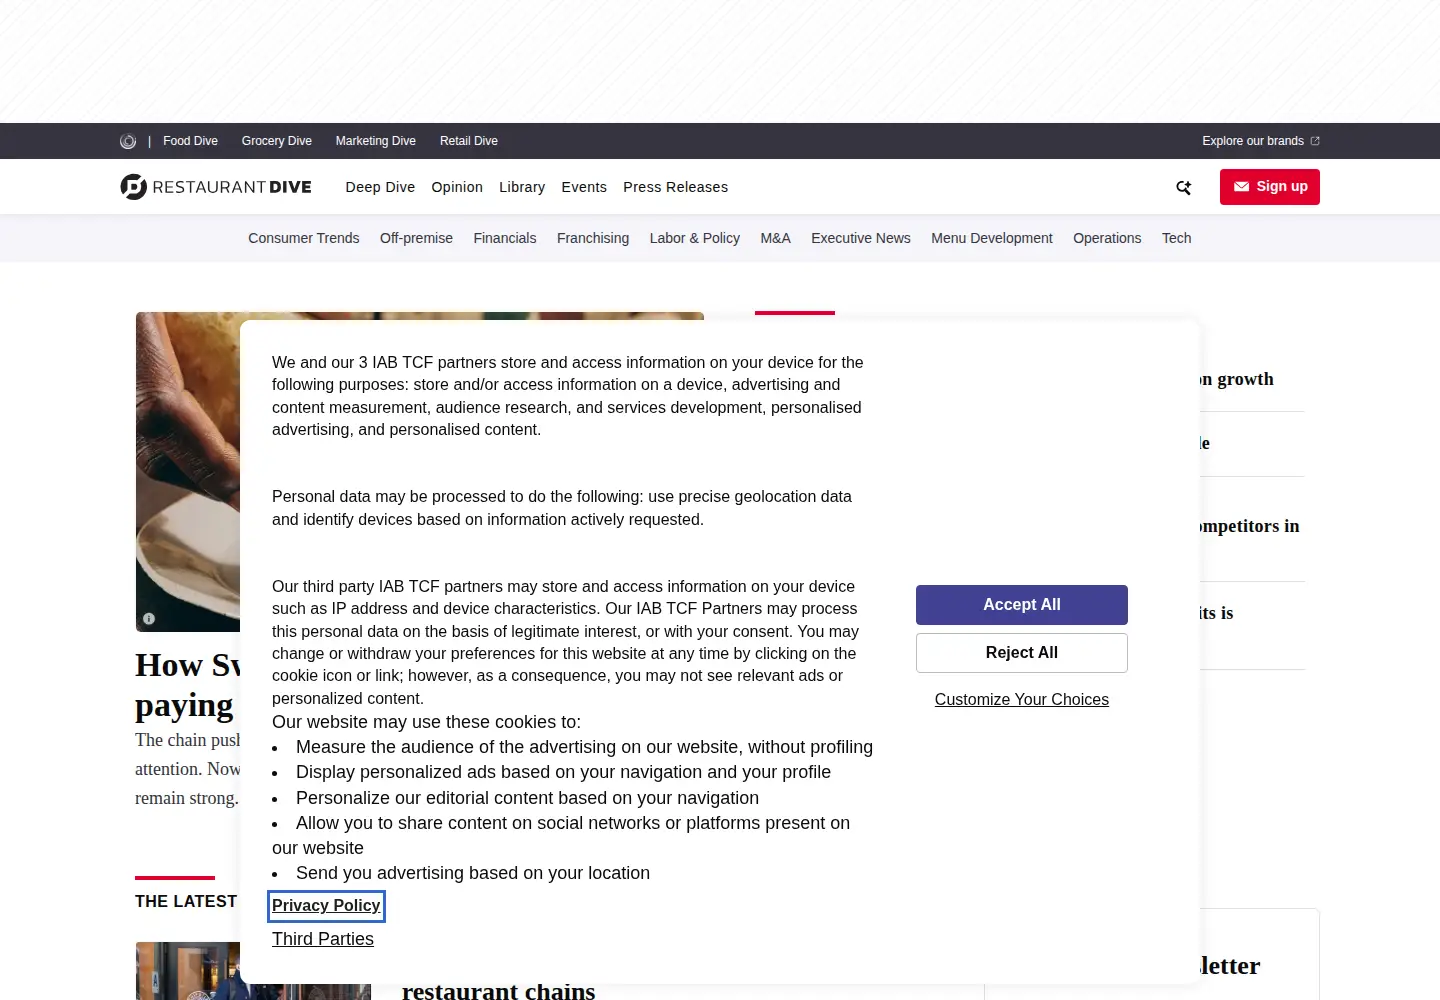Go to the Tech topic
The width and height of the screenshot is (1440, 1000).
click(1177, 238)
